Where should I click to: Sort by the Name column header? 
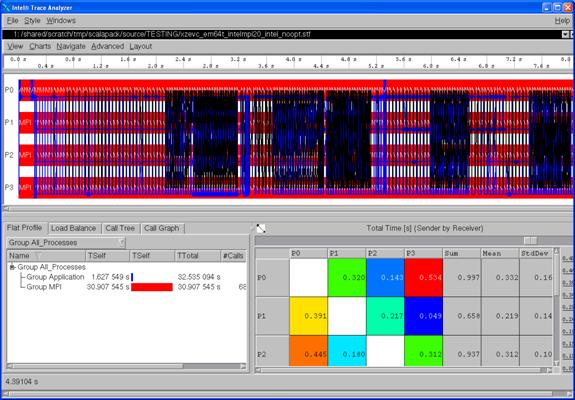[46, 256]
